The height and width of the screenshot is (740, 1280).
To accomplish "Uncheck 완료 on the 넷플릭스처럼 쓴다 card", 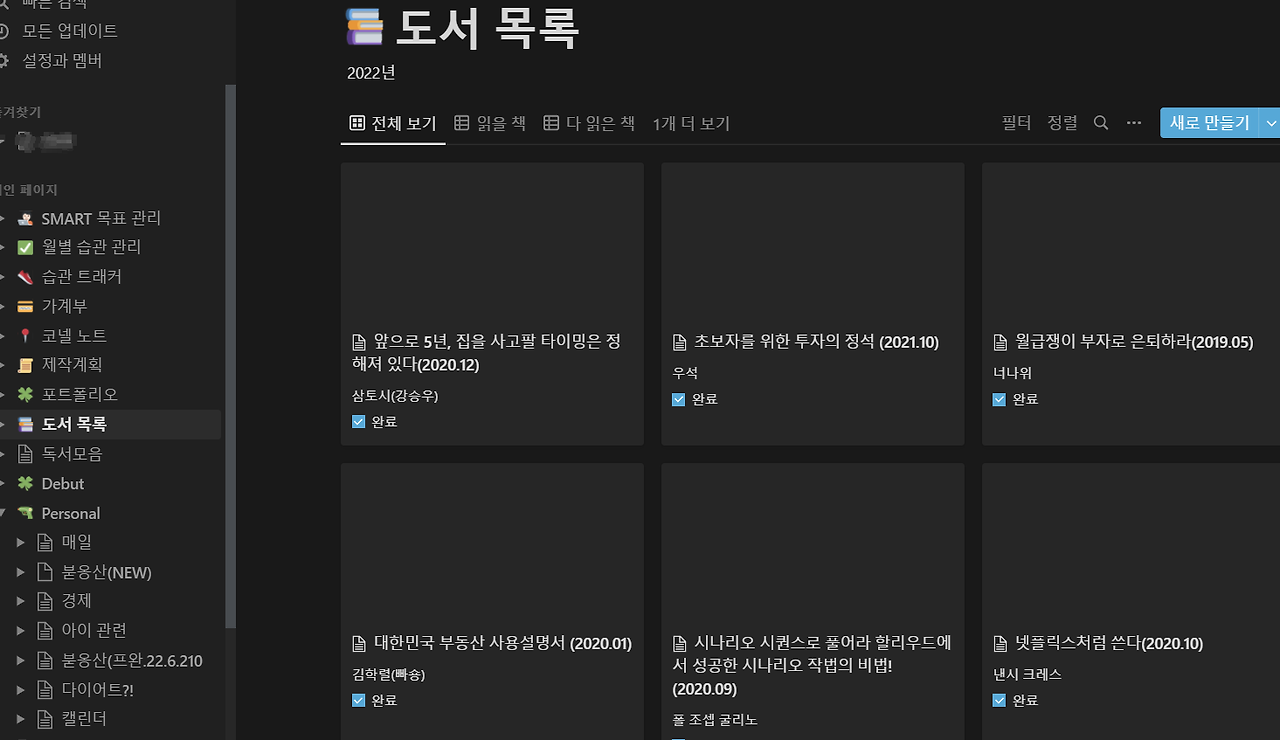I will (x=998, y=700).
